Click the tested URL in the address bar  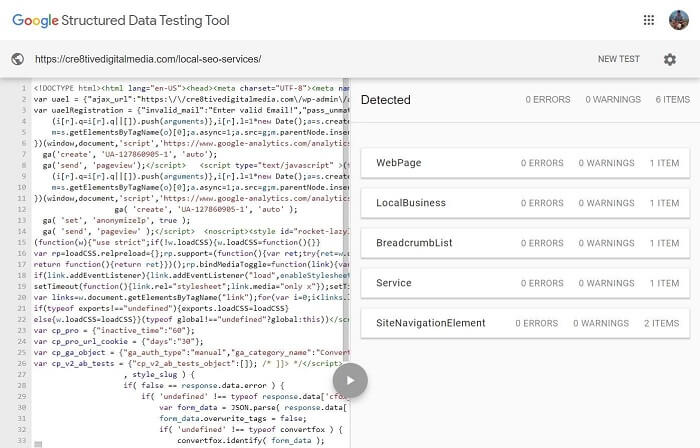click(x=147, y=59)
